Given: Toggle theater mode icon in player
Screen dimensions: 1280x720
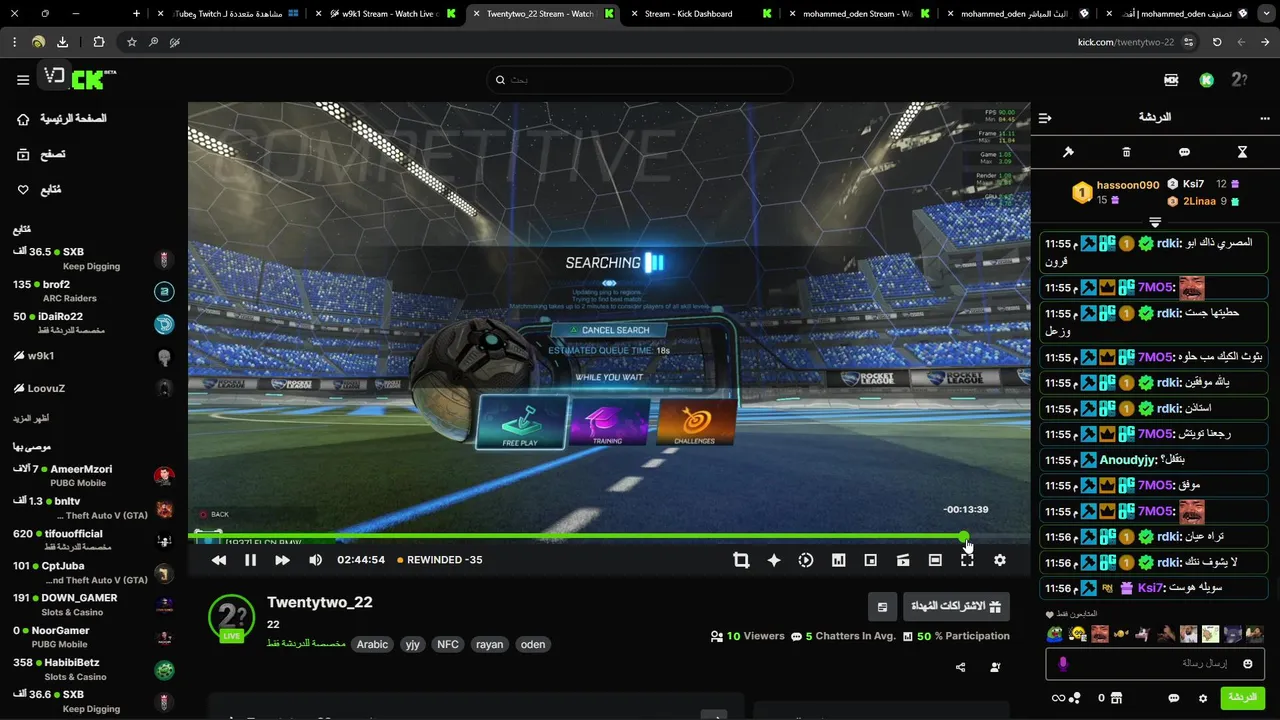Looking at the screenshot, I should point(935,560).
